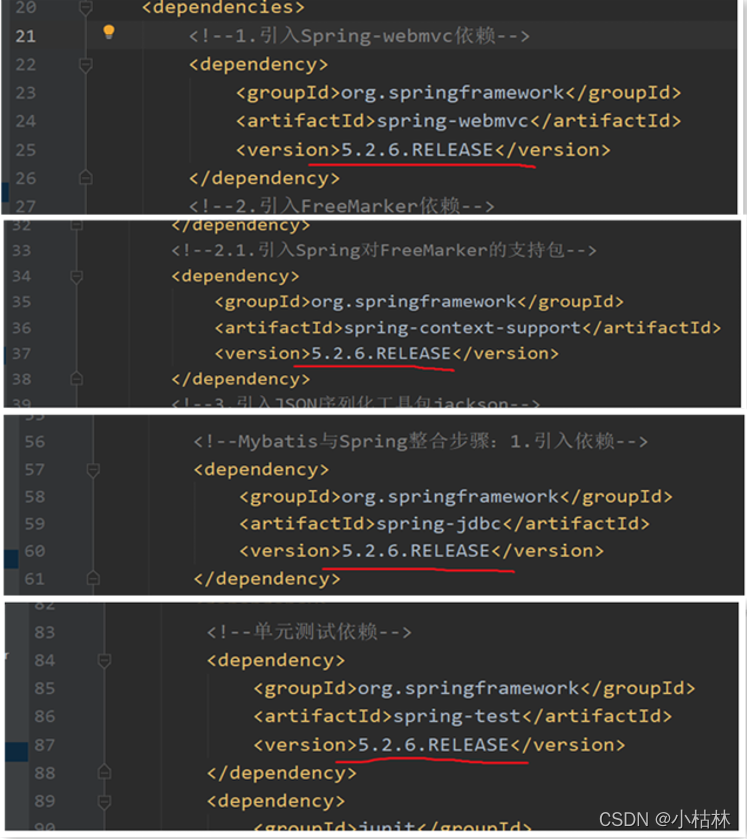The height and width of the screenshot is (839, 747).
Task: Click the closing dependency tag on line 61
Action: [x=267, y=578]
